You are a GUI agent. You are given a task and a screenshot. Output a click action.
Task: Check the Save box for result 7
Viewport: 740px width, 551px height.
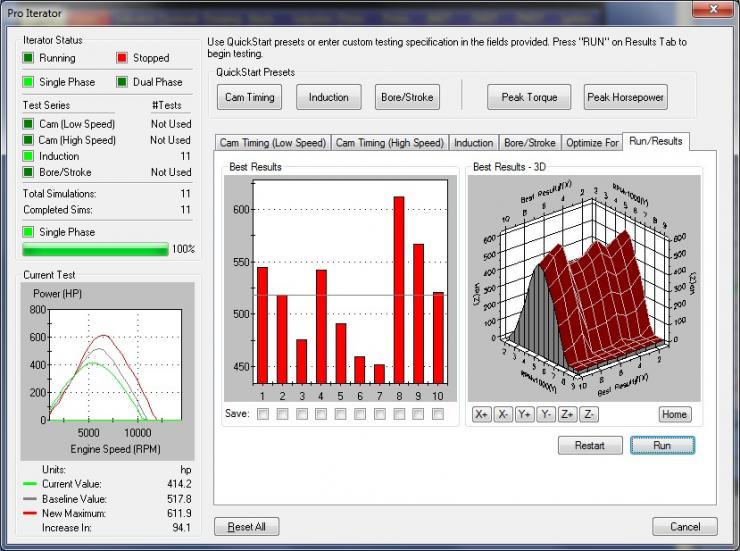coord(379,414)
